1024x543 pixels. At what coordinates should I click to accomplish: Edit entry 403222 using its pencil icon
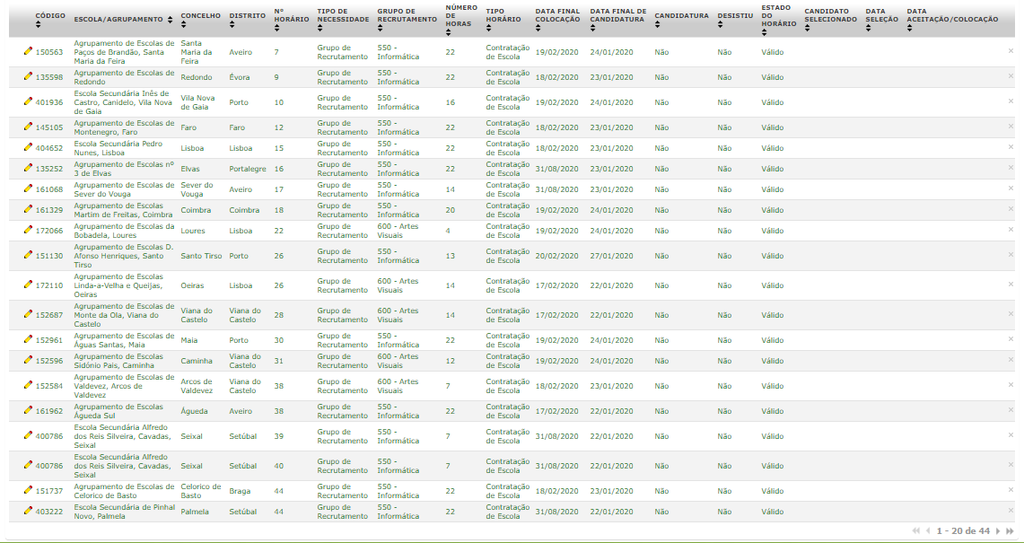pos(28,511)
